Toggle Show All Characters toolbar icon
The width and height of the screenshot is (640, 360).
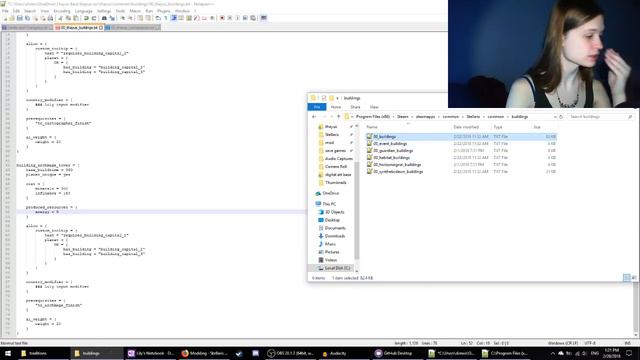[x=166, y=18]
